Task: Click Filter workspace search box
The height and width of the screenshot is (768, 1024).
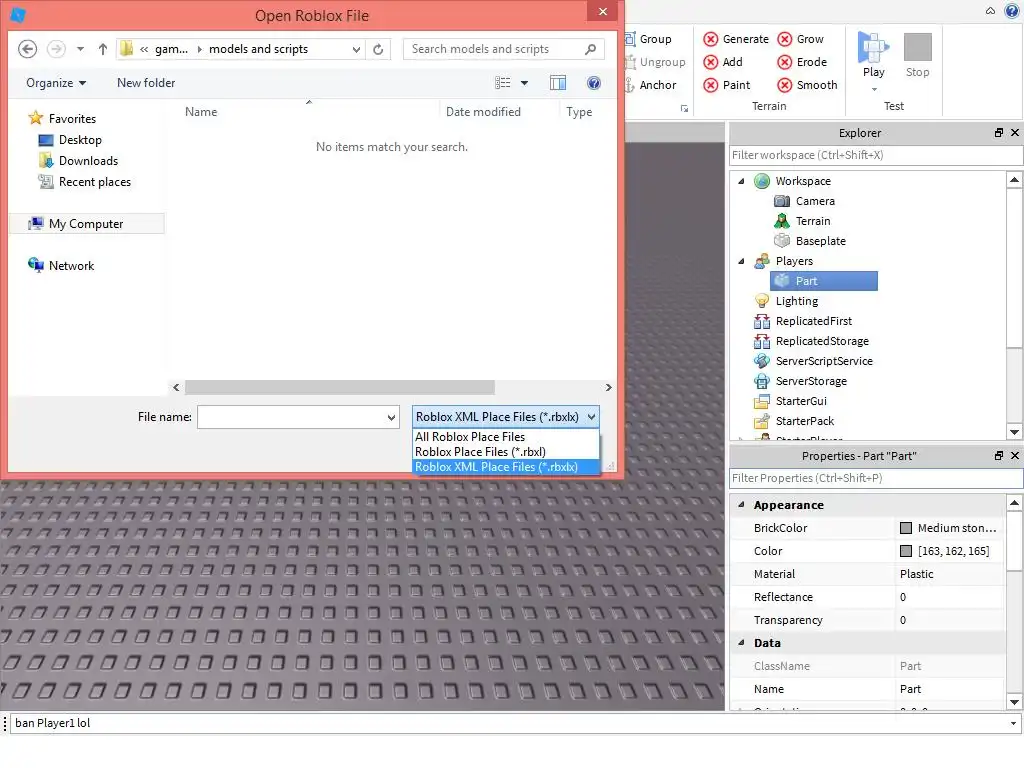Action: coord(876,155)
